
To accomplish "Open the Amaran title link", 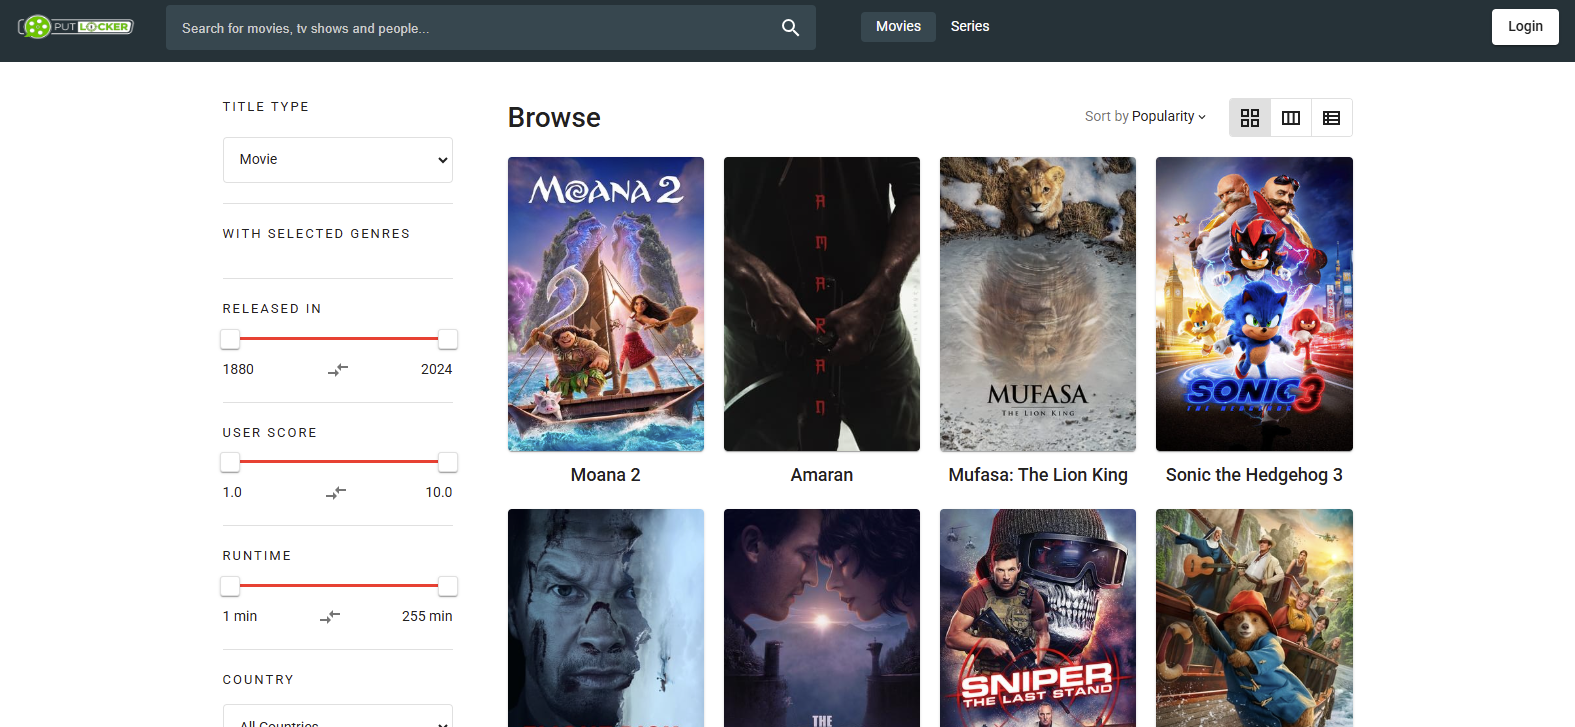I will (822, 475).
